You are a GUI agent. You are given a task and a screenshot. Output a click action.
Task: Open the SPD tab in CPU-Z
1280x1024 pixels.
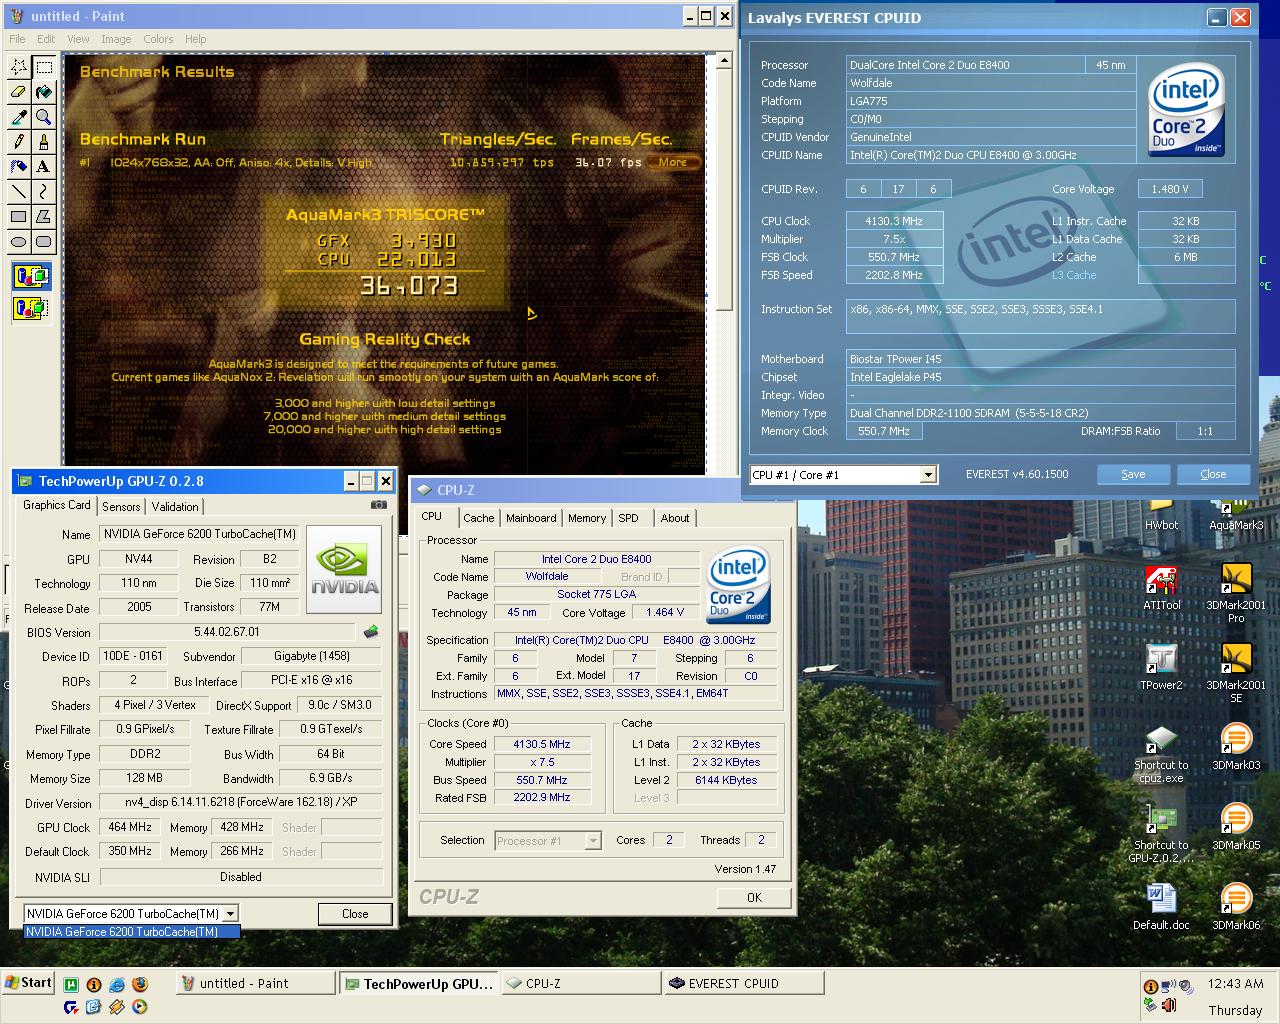[x=628, y=518]
